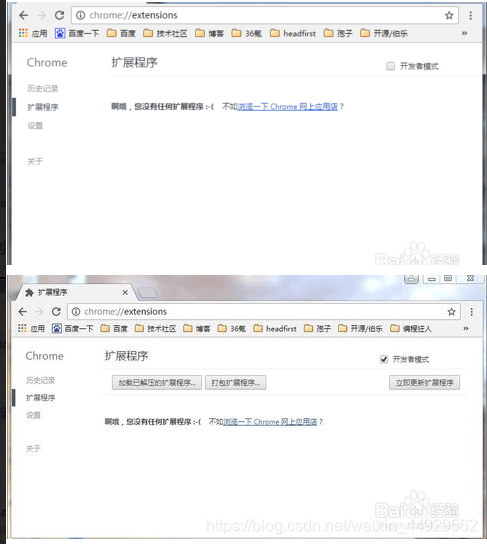View site info icon in the upper address bar
The image size is (487, 544).
80,15
